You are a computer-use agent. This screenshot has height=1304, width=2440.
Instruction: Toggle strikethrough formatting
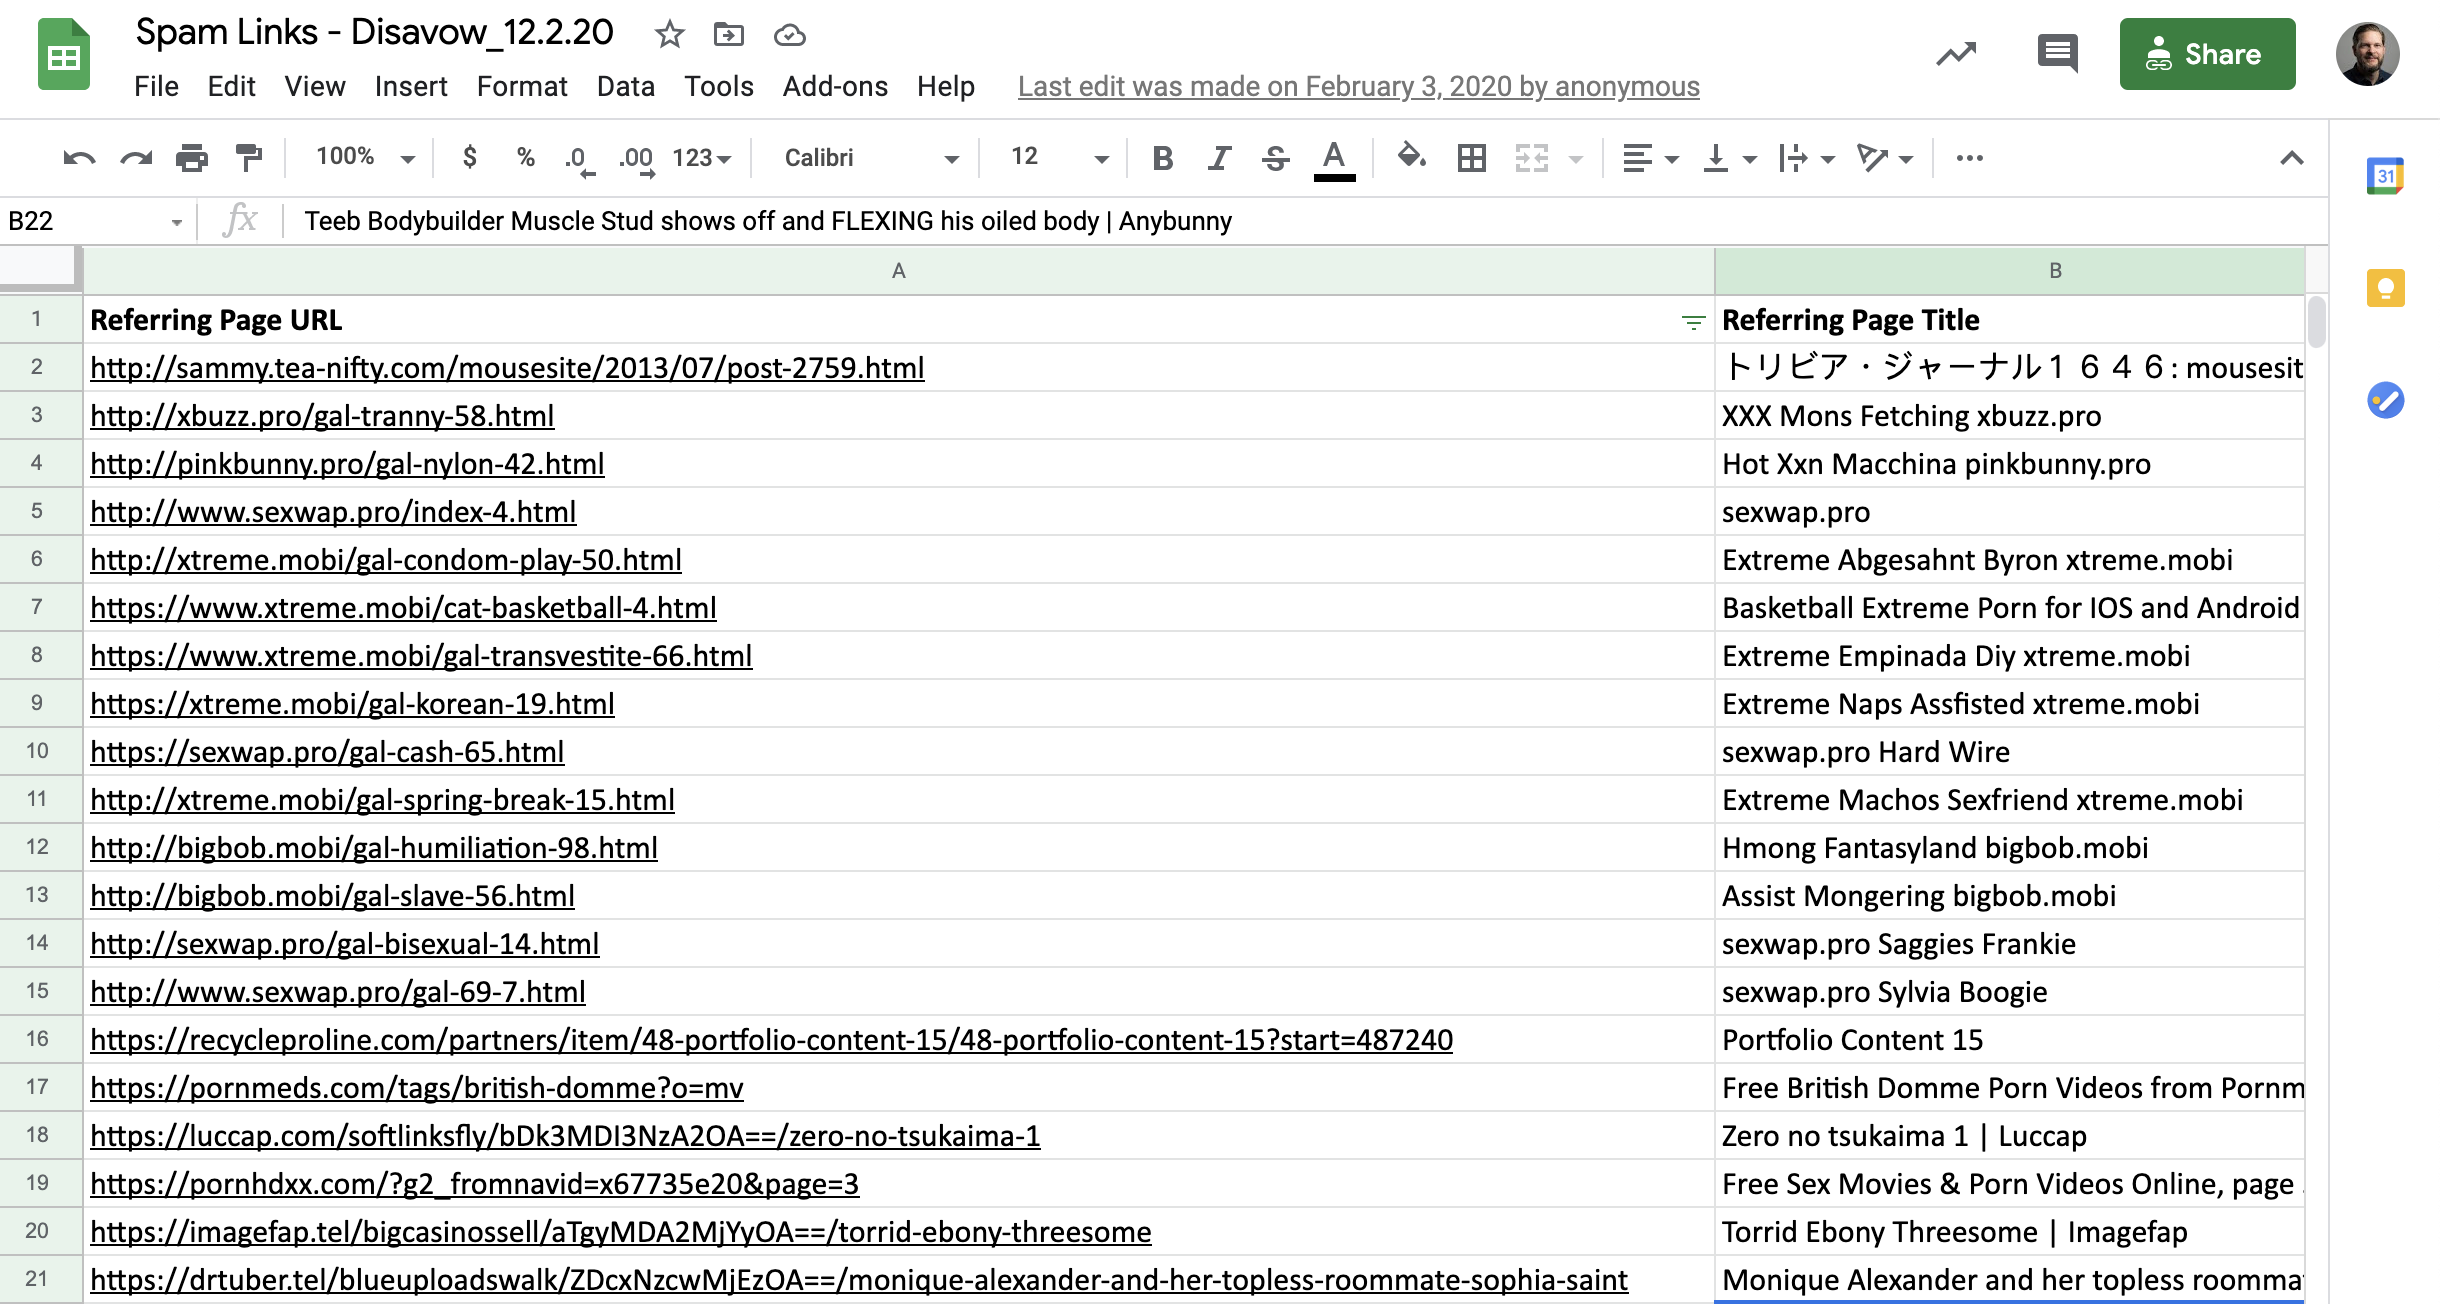tap(1276, 157)
